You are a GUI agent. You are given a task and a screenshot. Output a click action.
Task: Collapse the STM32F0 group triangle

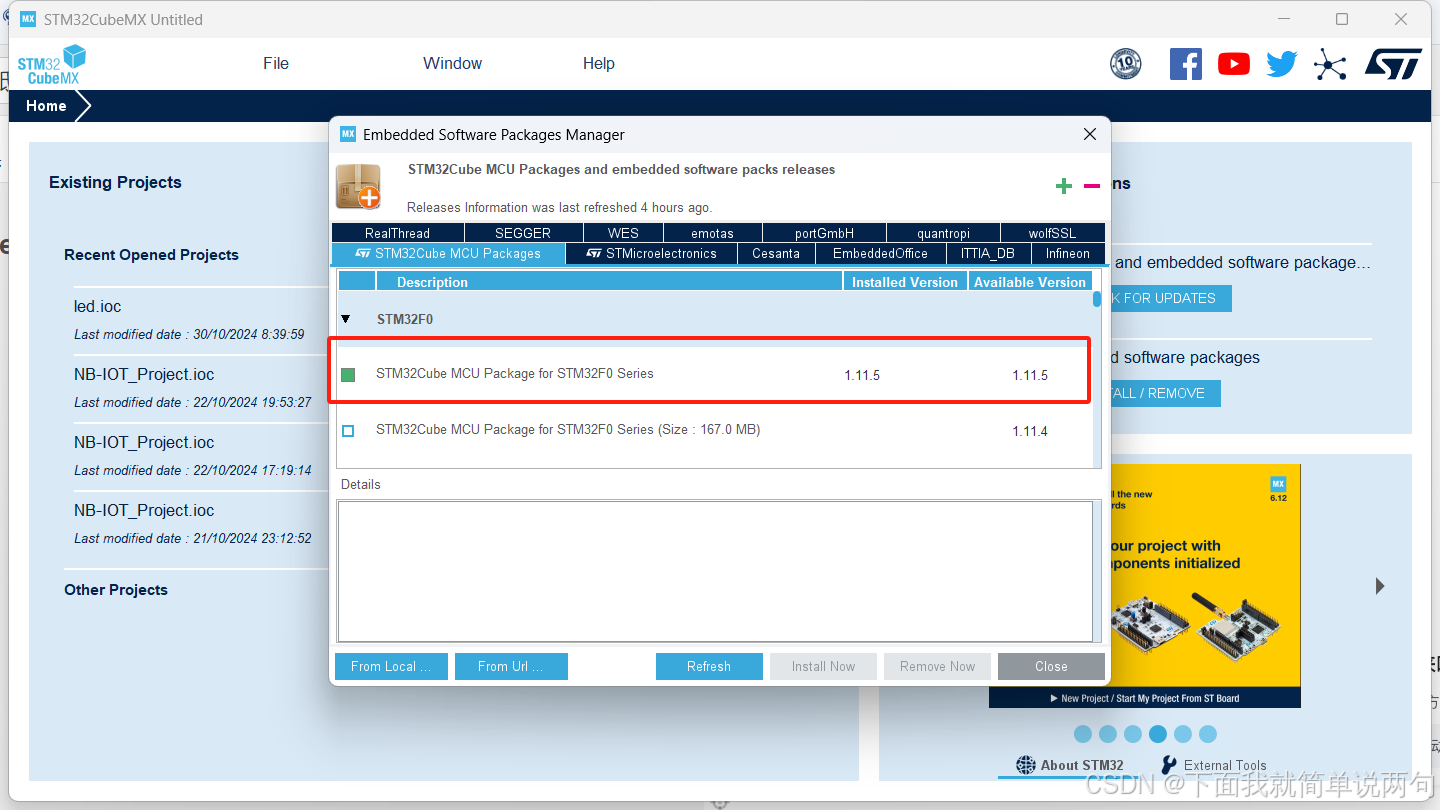tap(346, 320)
